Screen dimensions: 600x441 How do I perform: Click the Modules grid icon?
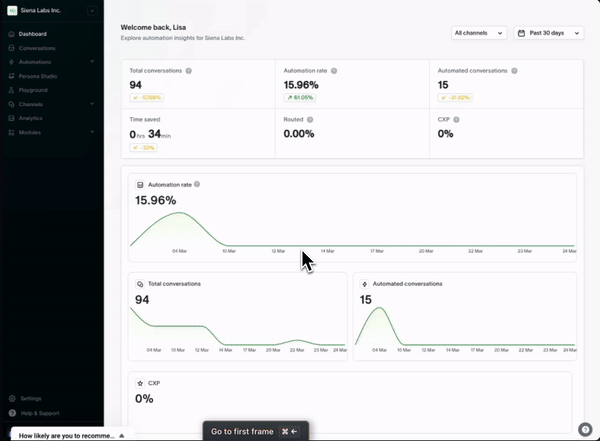(x=11, y=132)
